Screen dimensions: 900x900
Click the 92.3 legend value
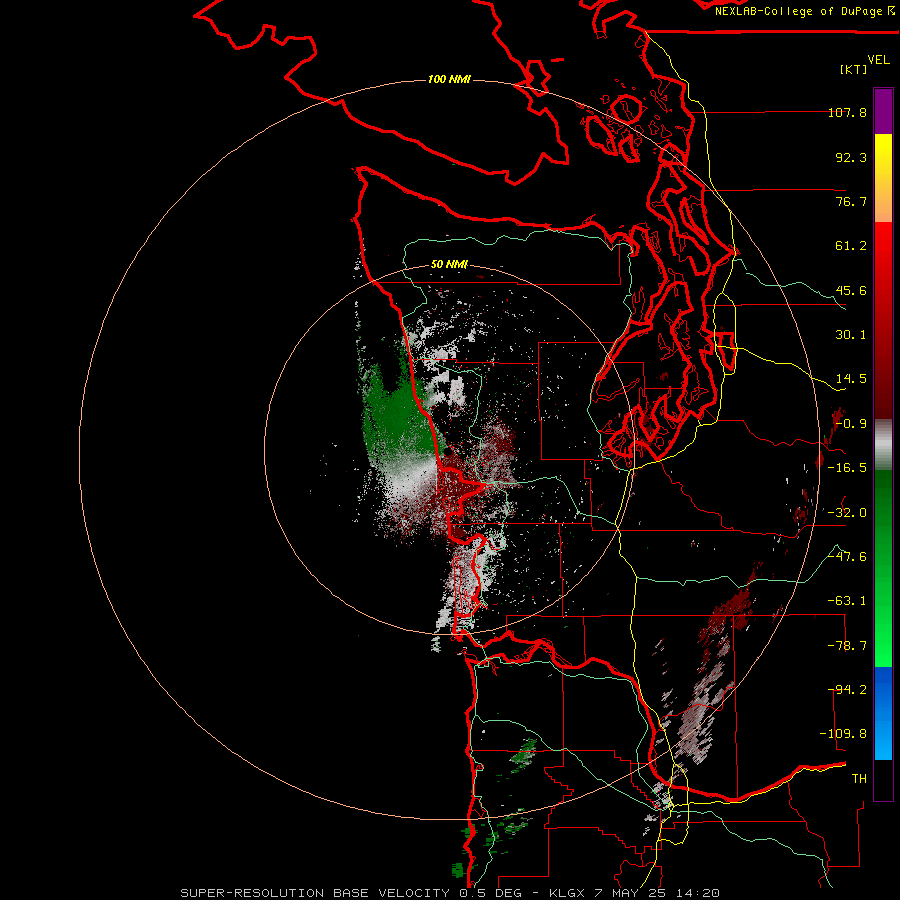(851, 157)
